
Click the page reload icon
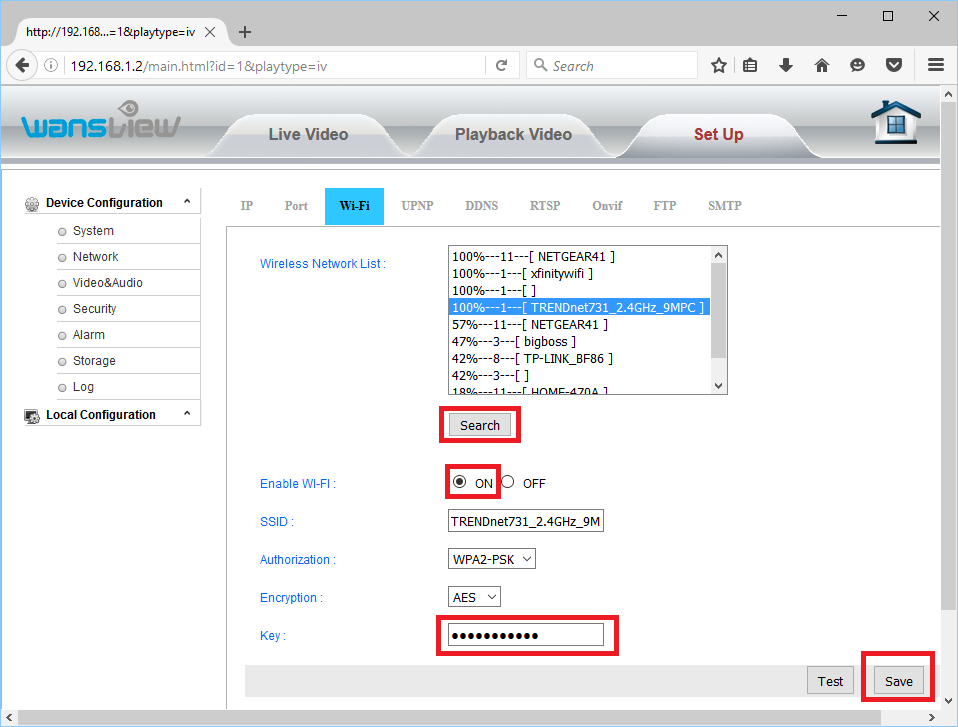(501, 66)
